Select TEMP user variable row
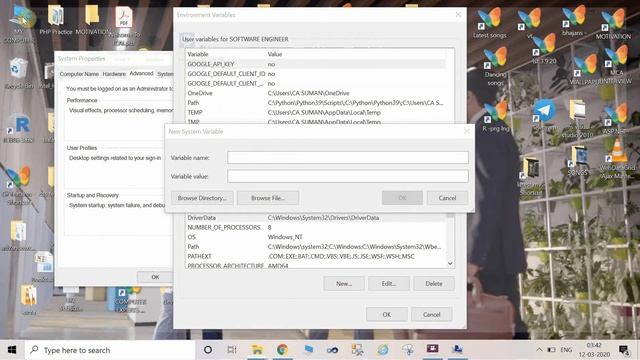 click(316, 112)
